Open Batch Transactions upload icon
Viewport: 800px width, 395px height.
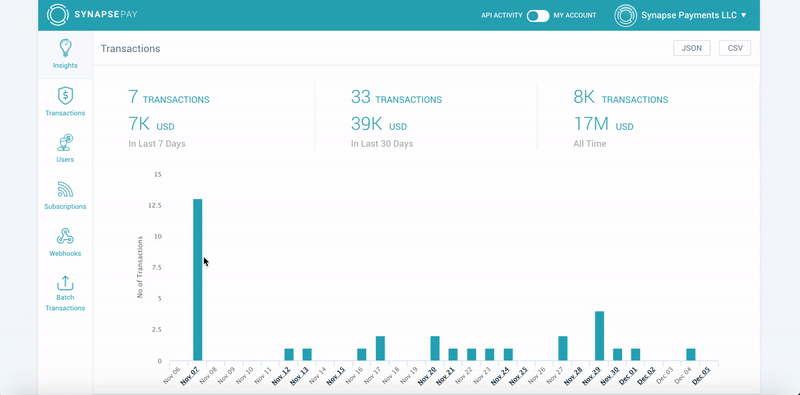(65, 283)
